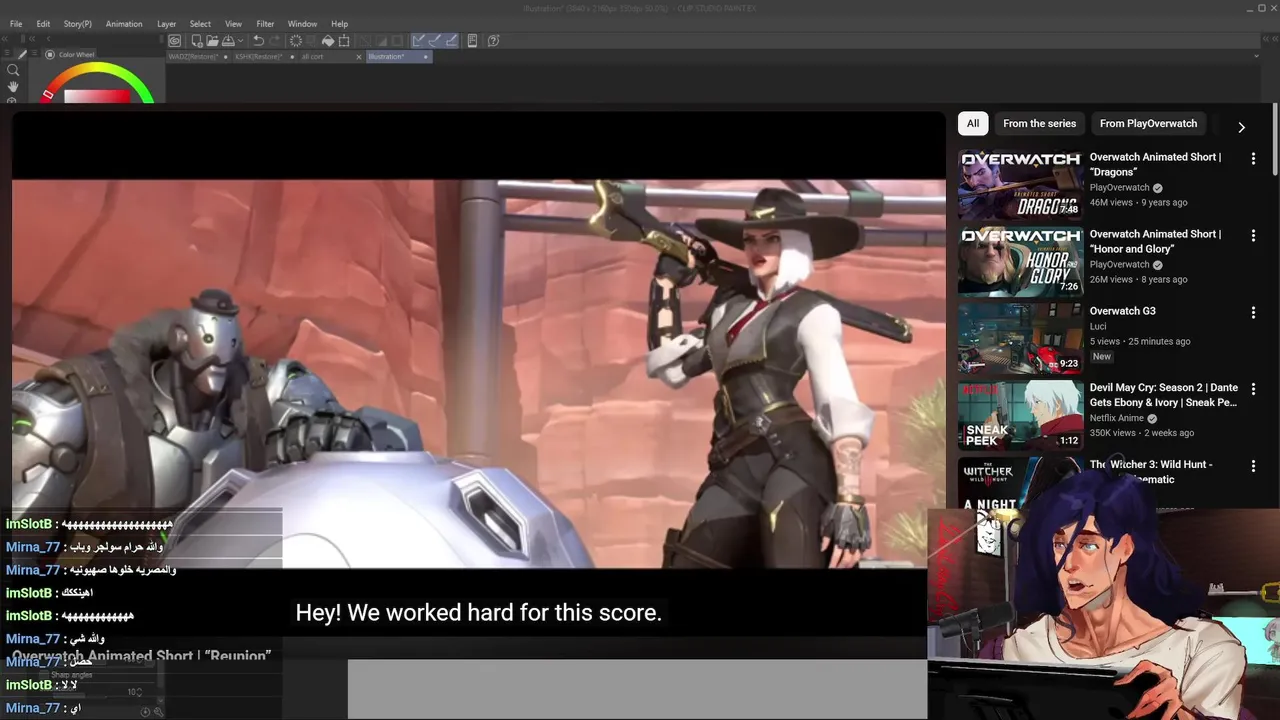The width and height of the screenshot is (1280, 720).
Task: Open the Clip Studio launcher icon
Action: pos(174,41)
